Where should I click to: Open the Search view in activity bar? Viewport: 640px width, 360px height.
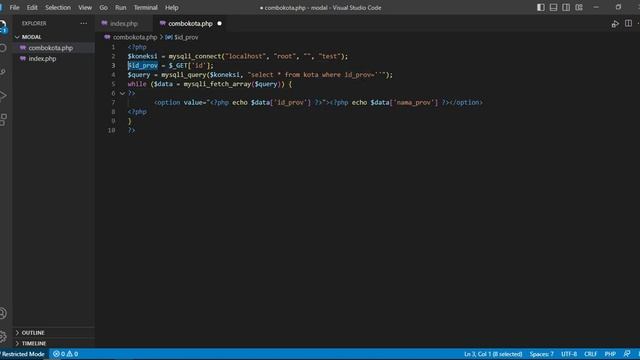point(3,48)
